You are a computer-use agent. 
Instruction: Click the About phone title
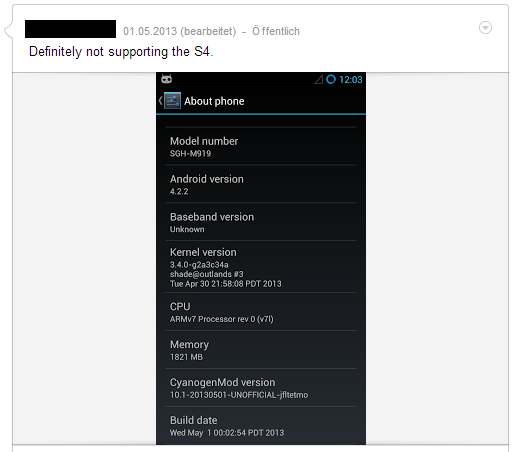[x=214, y=101]
